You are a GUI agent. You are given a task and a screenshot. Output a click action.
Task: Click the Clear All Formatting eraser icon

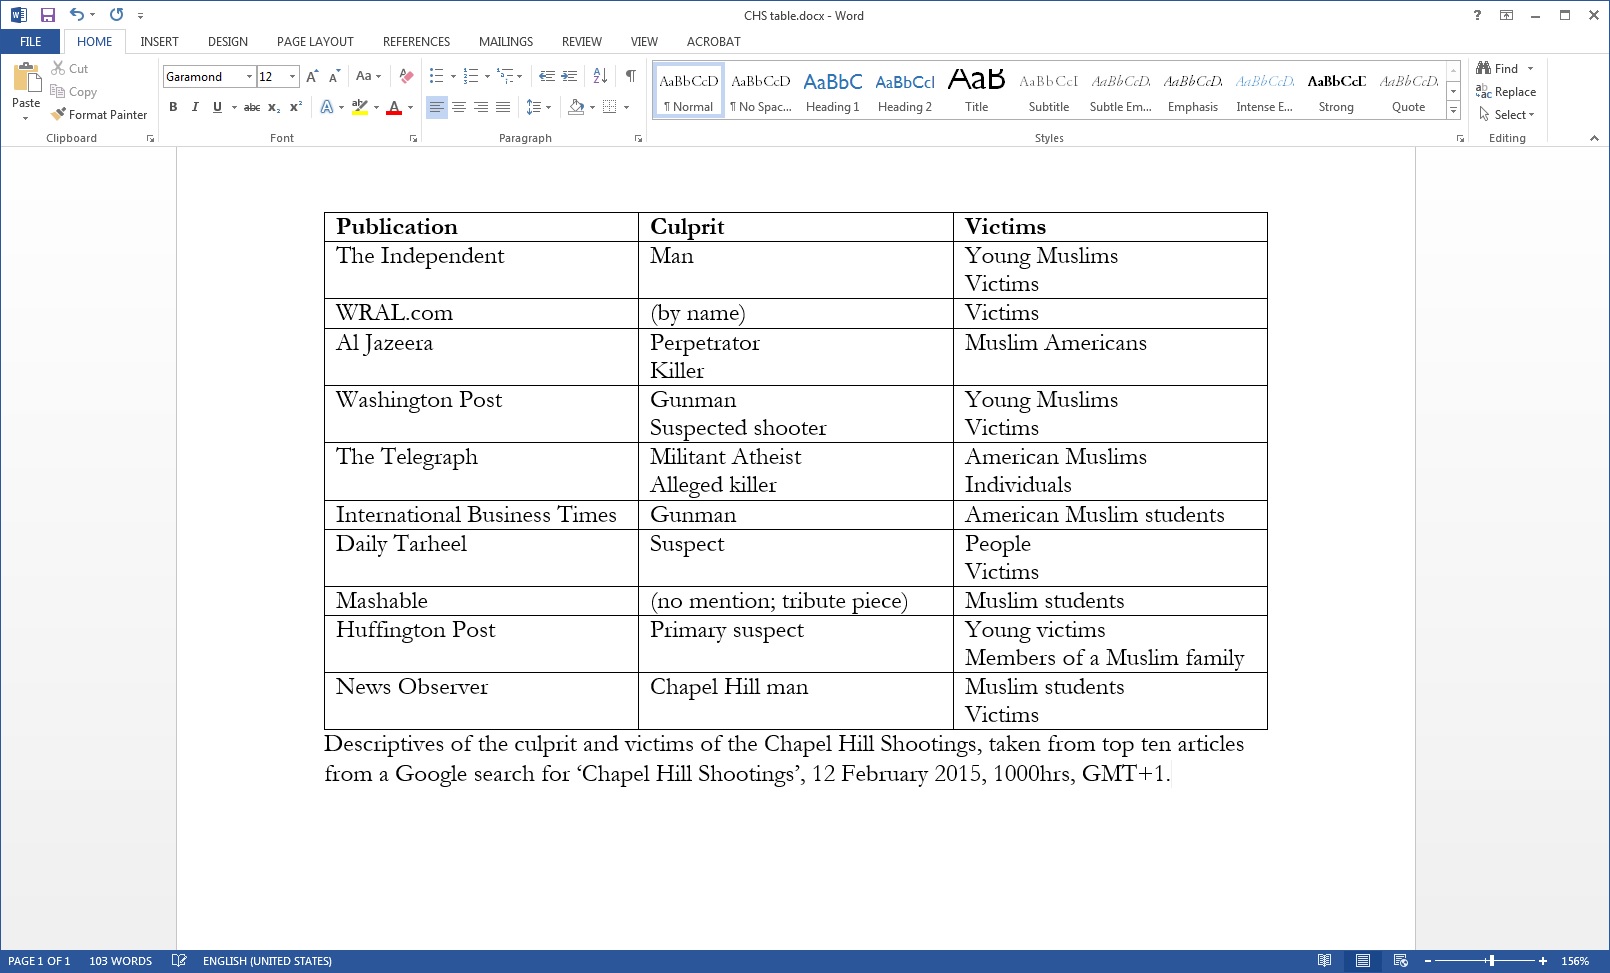click(x=406, y=76)
